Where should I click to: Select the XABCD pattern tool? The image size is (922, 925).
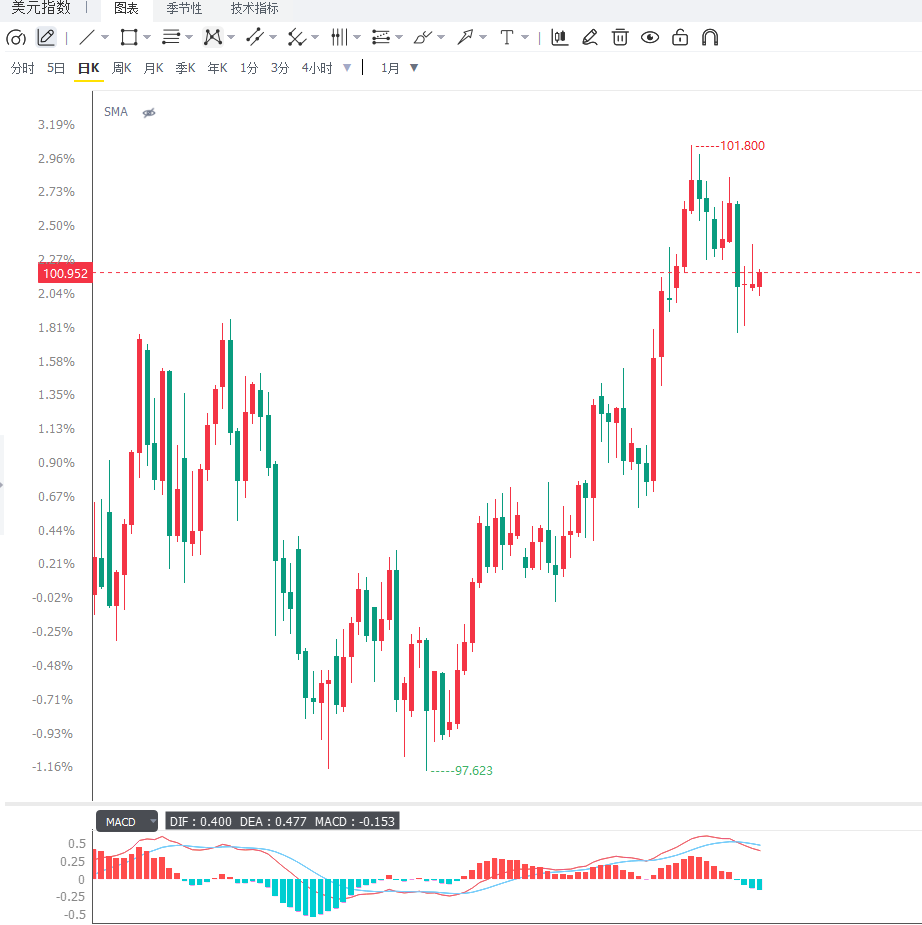(x=213, y=38)
